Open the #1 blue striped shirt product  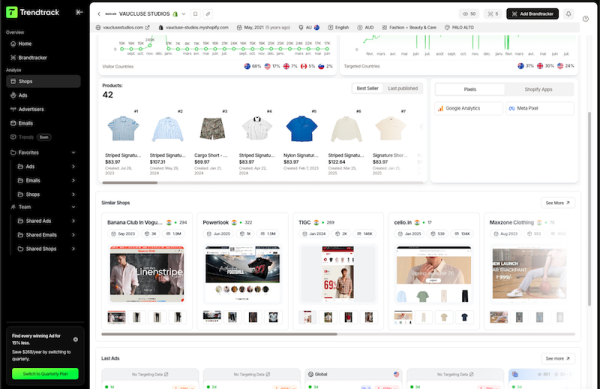(123, 129)
